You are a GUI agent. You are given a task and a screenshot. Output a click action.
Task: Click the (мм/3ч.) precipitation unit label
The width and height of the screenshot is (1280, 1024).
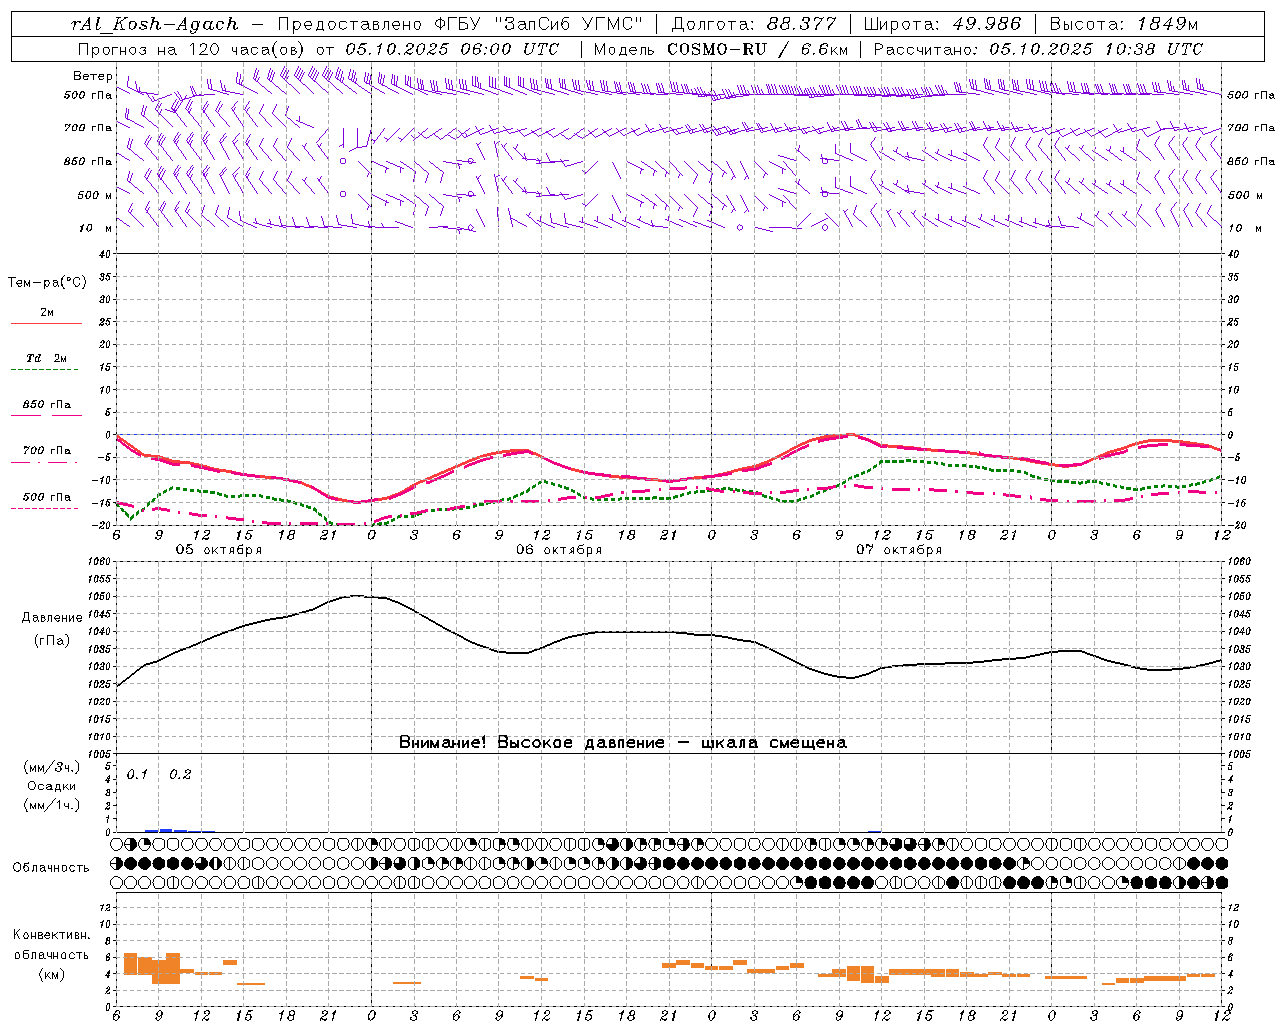51,768
